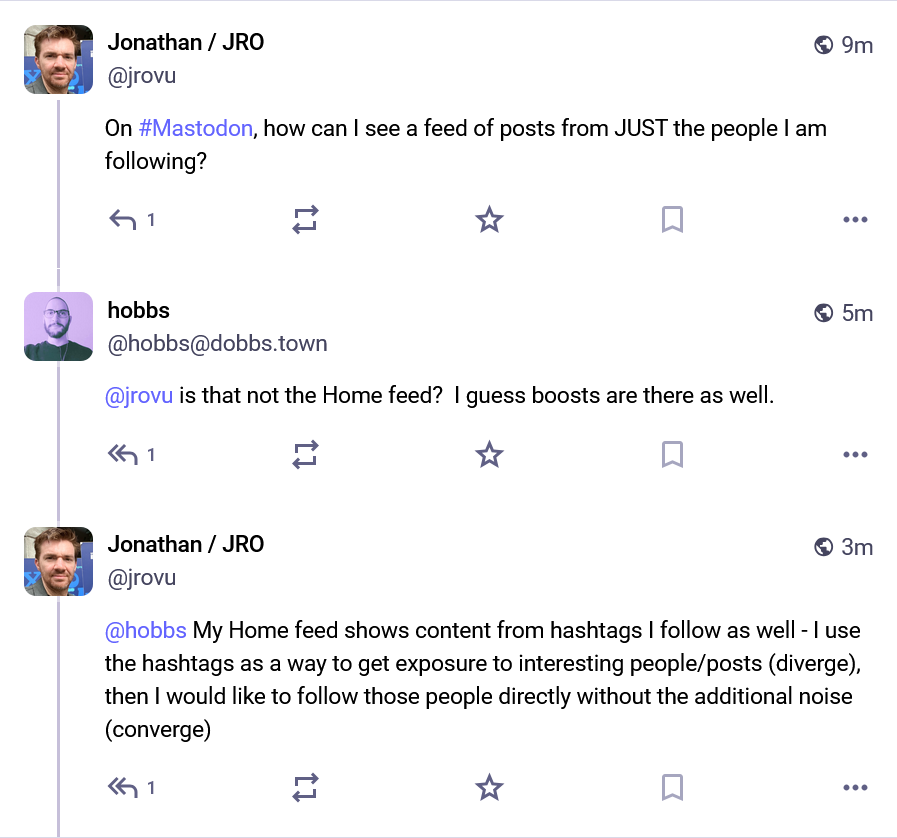This screenshot has width=897, height=838.
Task: View hobbs's profile avatar
Action: click(x=58, y=327)
